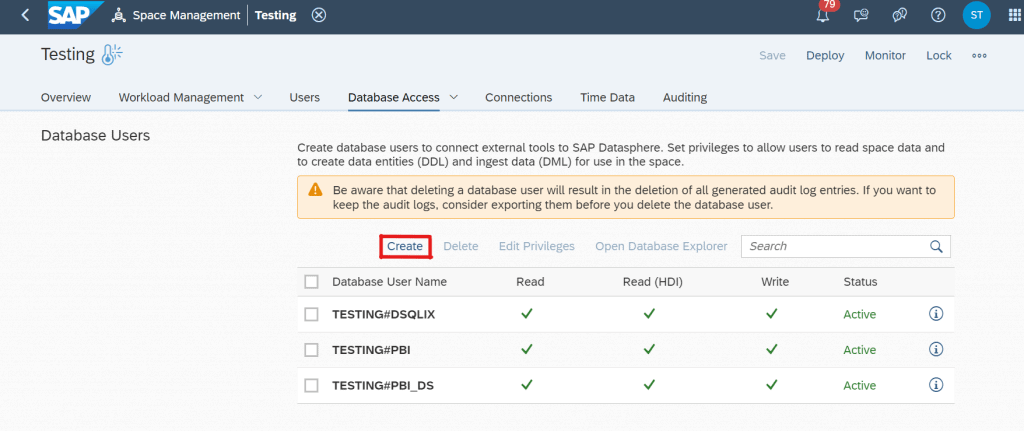The image size is (1024, 431).
Task: Open the product switcher grid icon
Action: (x=1014, y=15)
